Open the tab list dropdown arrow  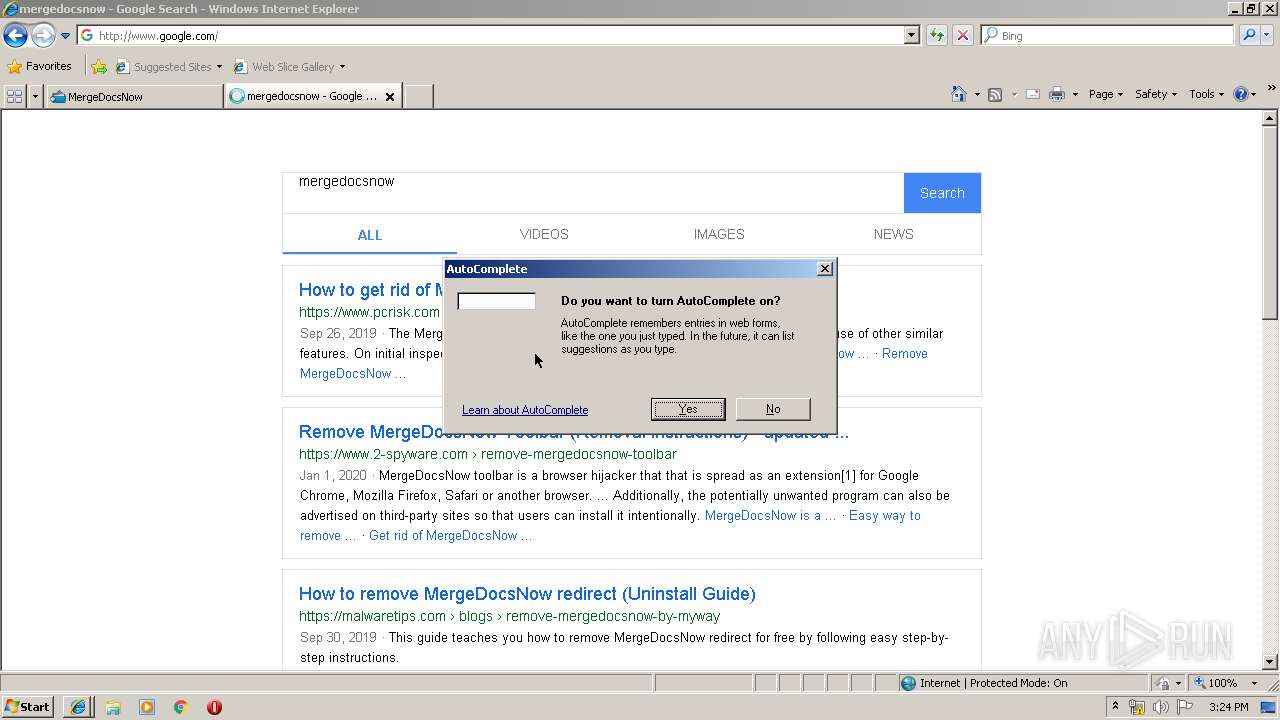pos(35,96)
